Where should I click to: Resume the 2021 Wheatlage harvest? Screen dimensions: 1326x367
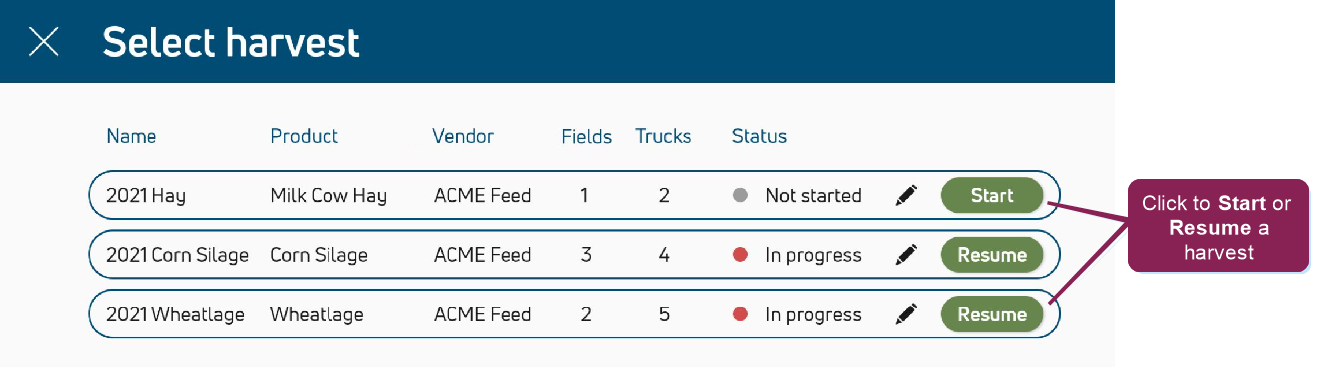(x=992, y=314)
